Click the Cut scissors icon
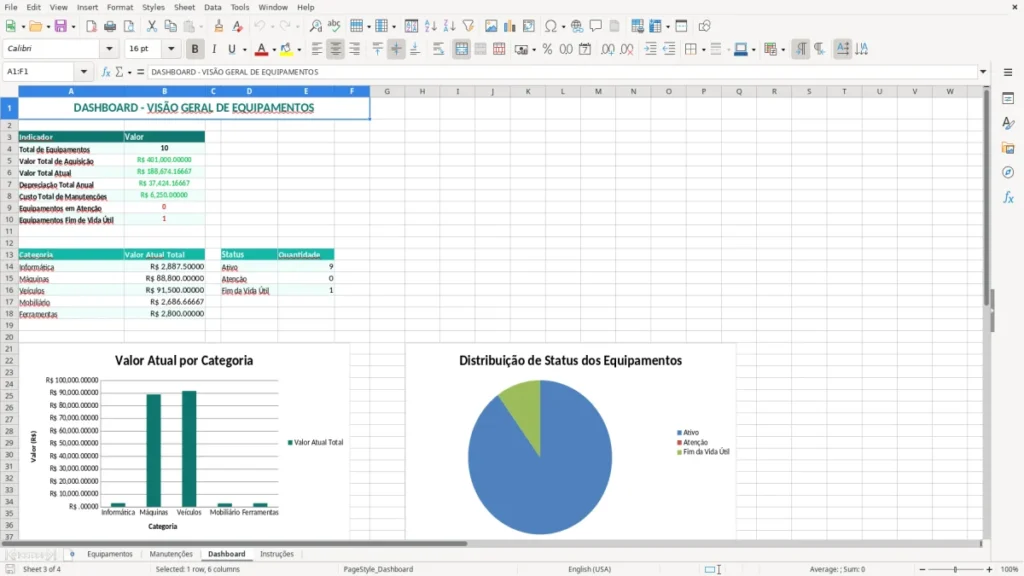Screen dimensions: 1024x576 click(x=152, y=26)
